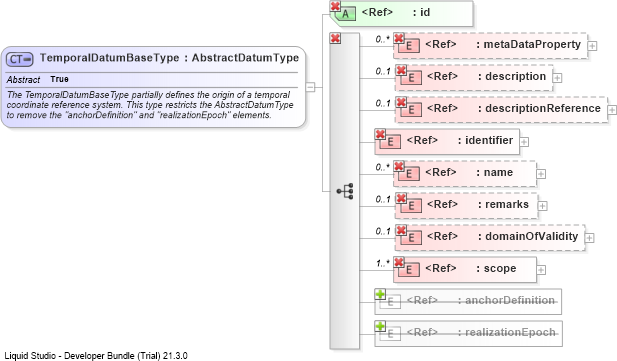Expand the description element

[x=557, y=78]
